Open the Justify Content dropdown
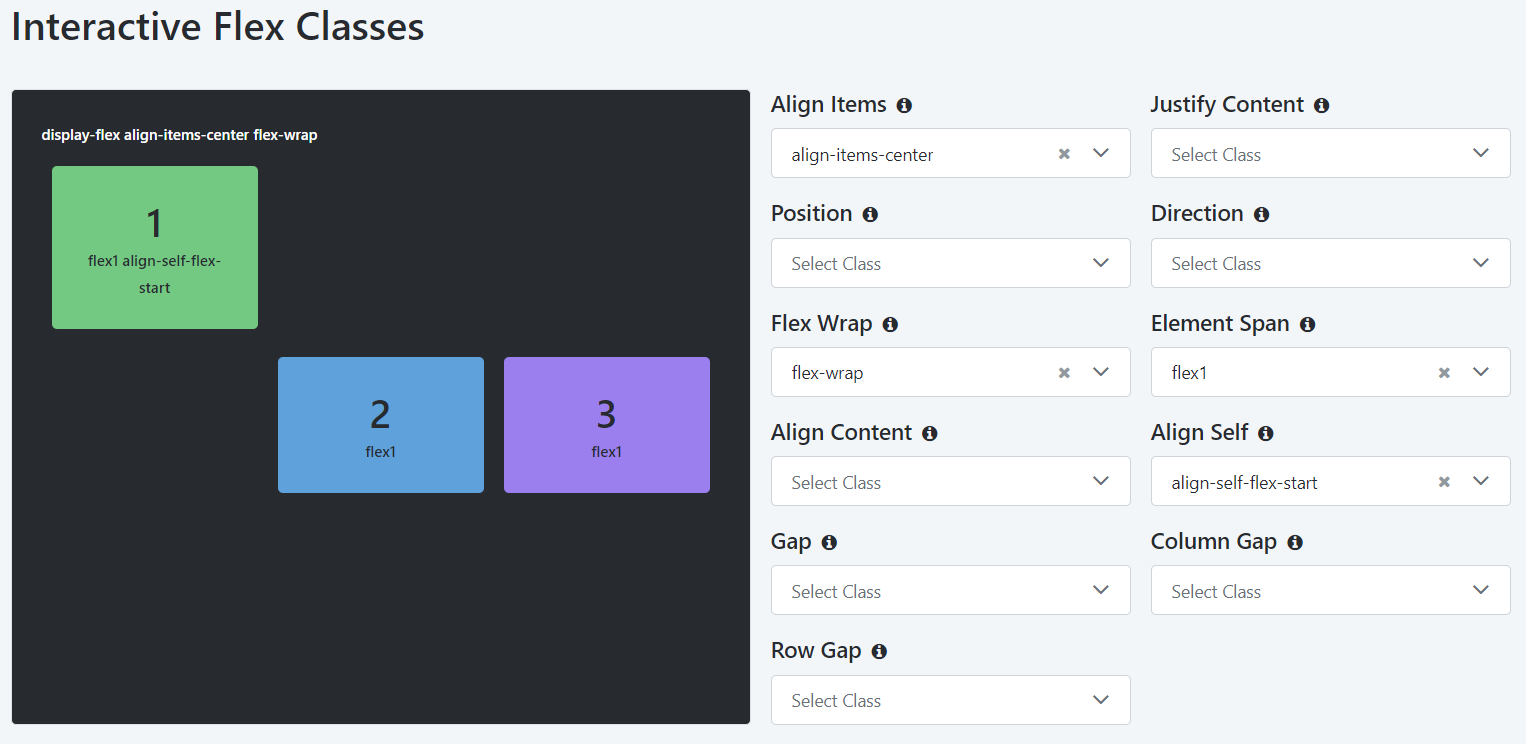Image resolution: width=1526 pixels, height=744 pixels. point(1330,153)
